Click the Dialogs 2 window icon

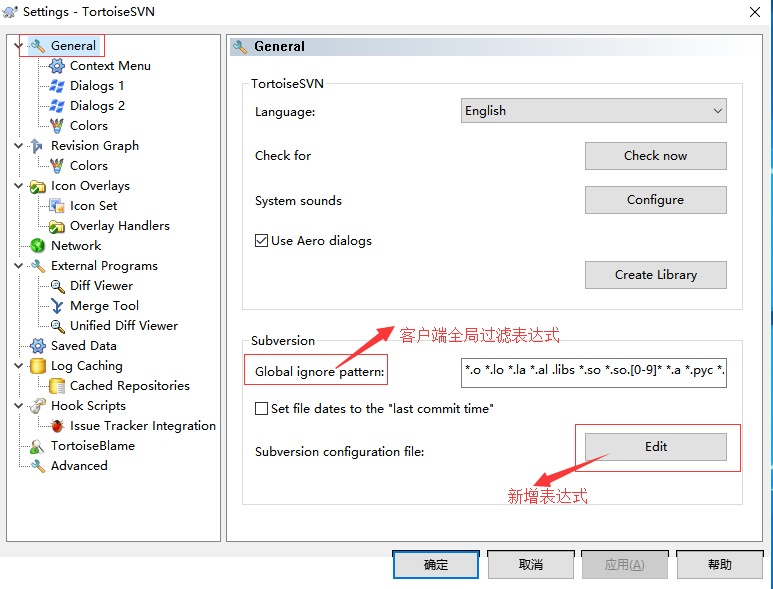click(x=57, y=105)
